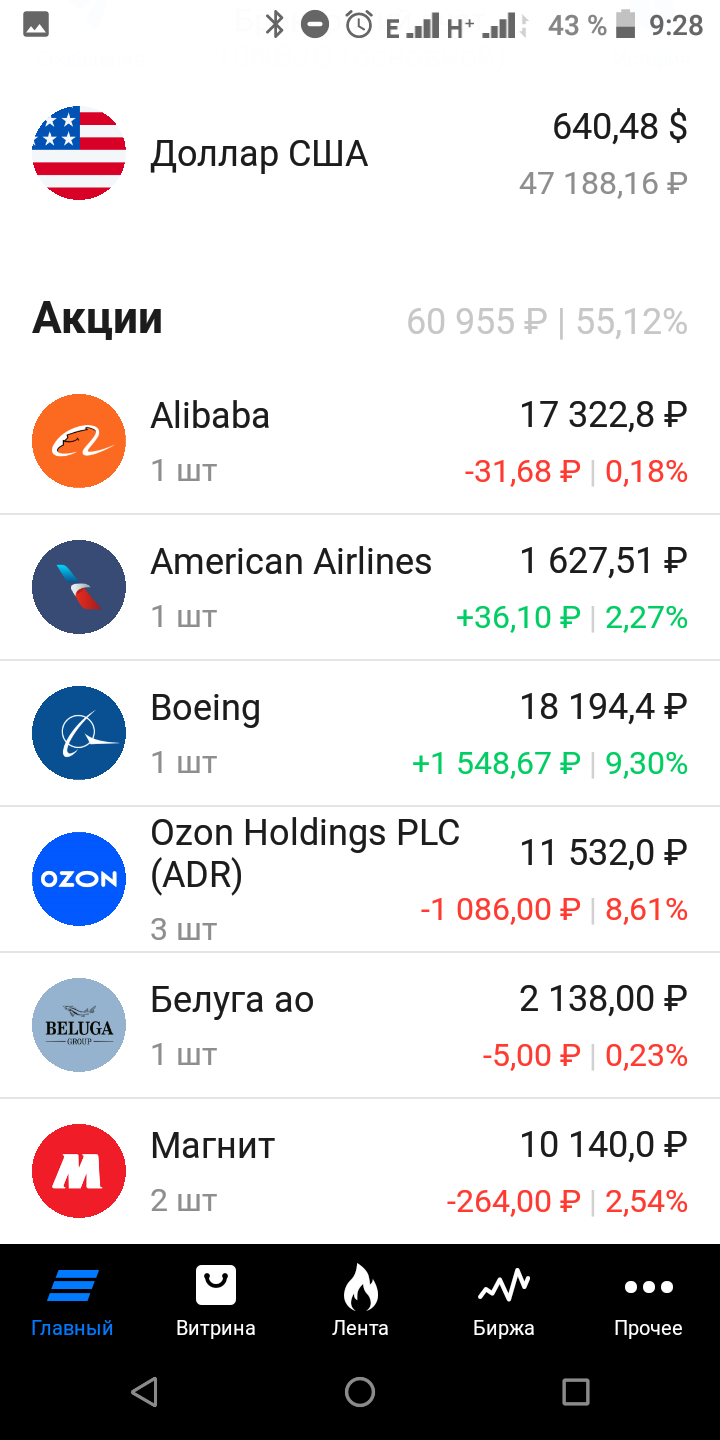Switch to the Витрина tab
The width and height of the screenshot is (720, 1440).
pyautogui.click(x=216, y=1300)
